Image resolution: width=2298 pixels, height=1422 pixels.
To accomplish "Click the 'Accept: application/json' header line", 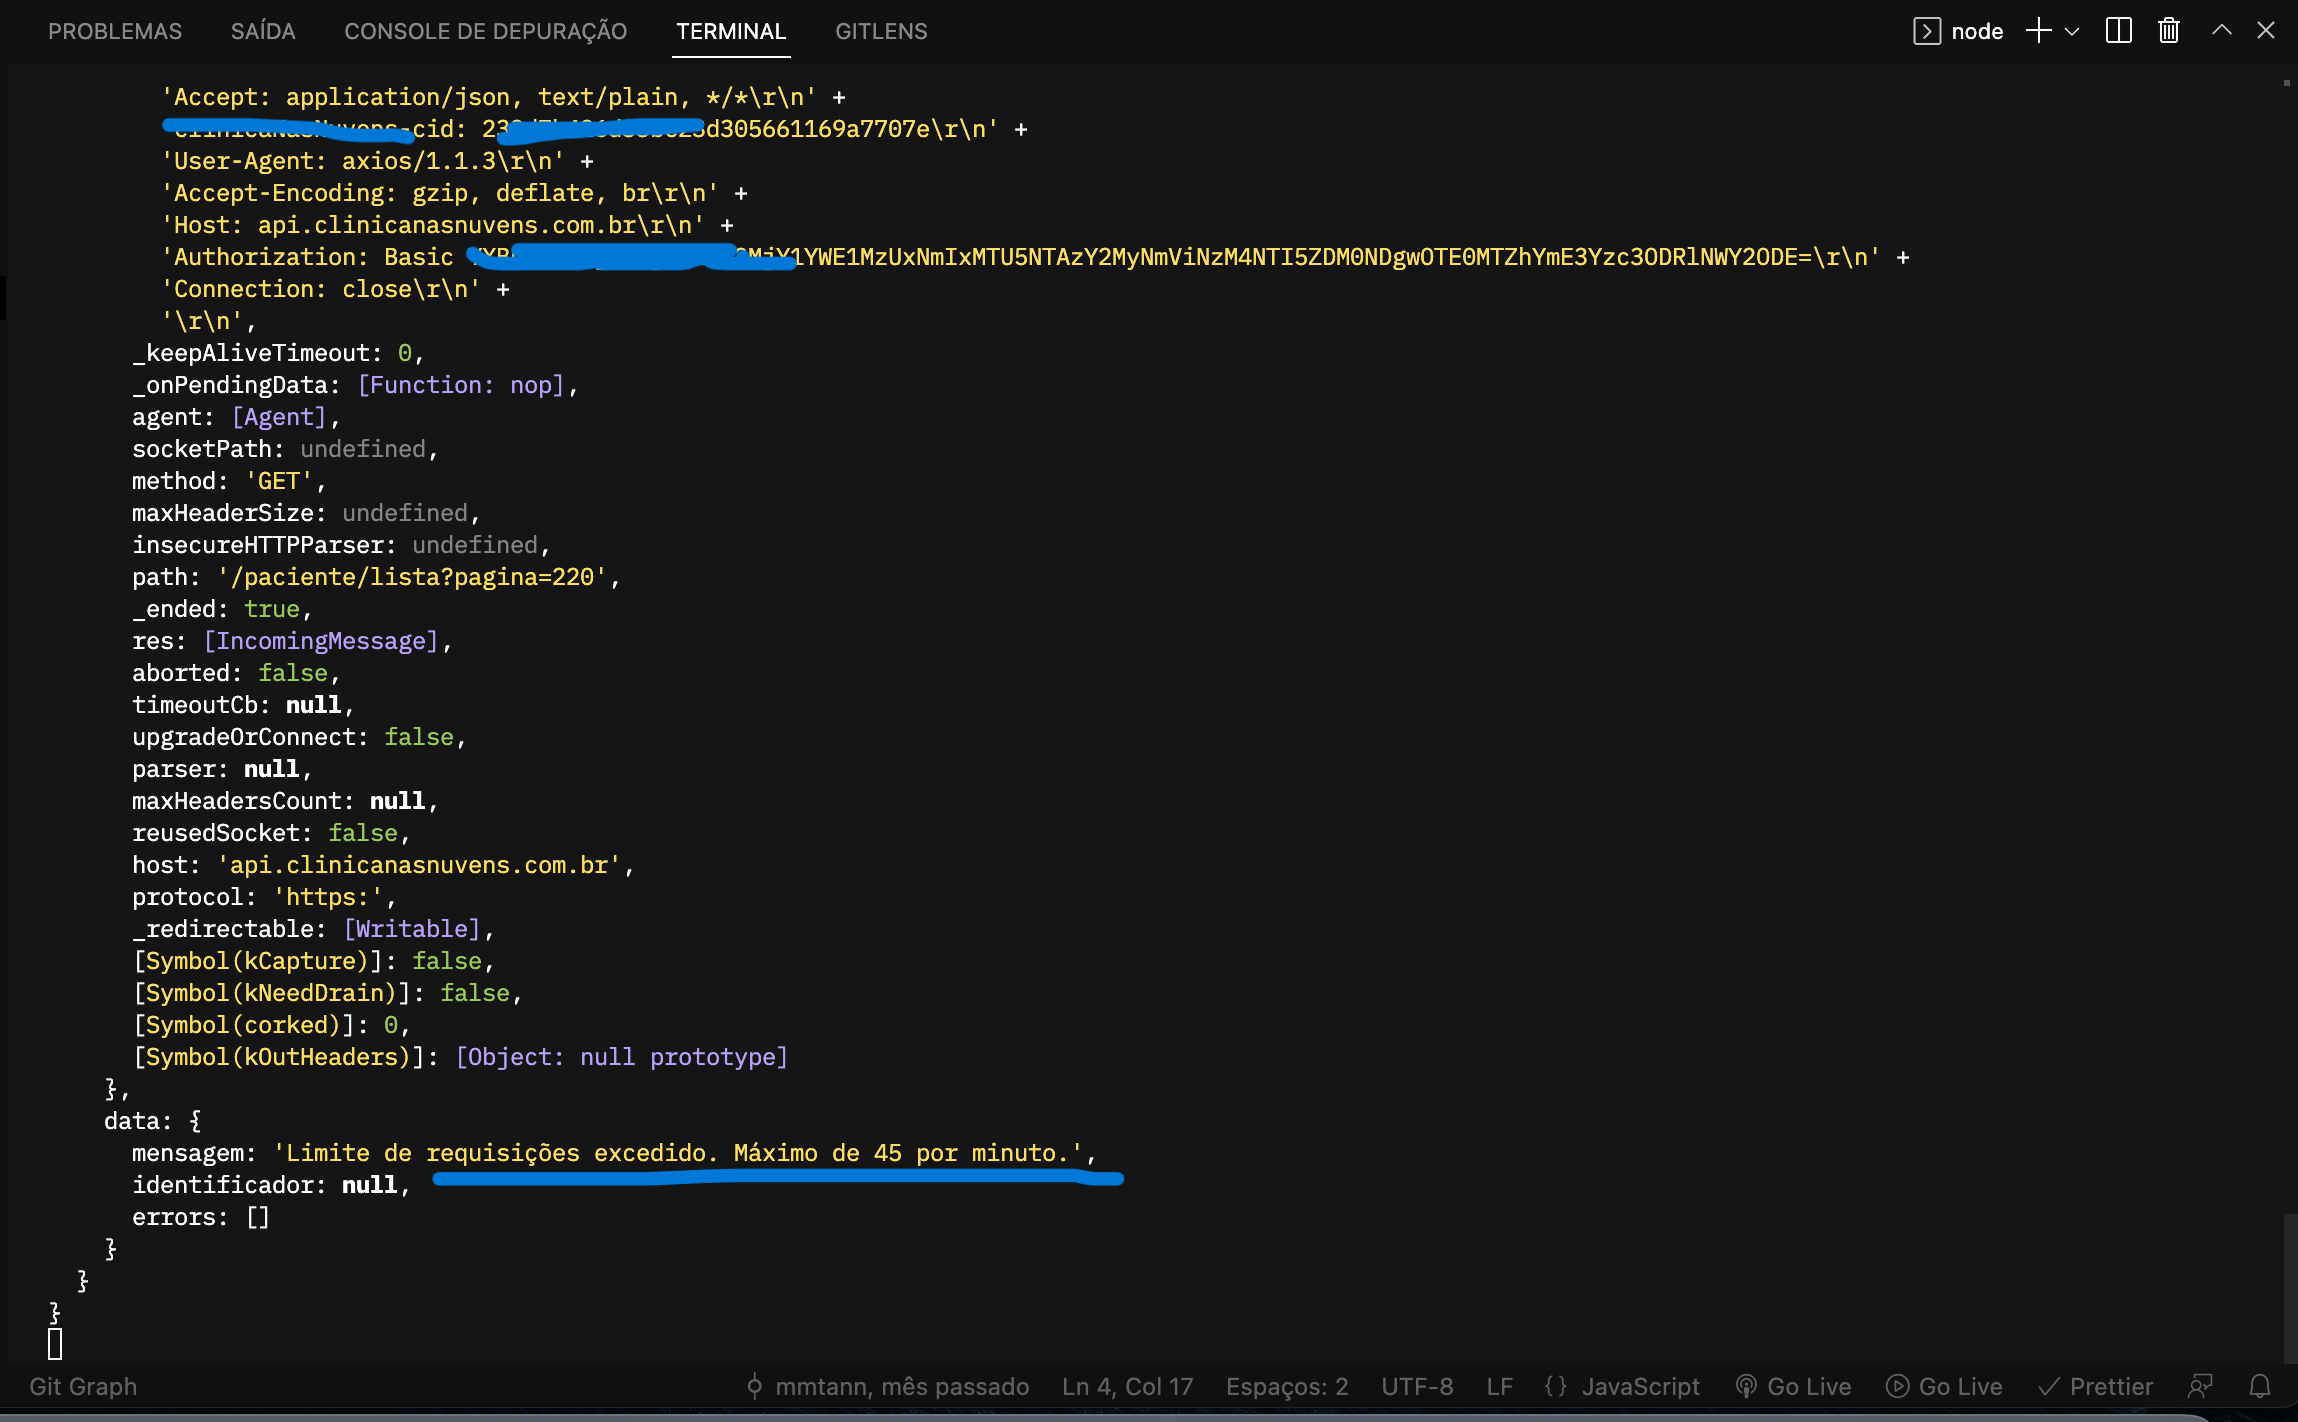I will tap(504, 97).
